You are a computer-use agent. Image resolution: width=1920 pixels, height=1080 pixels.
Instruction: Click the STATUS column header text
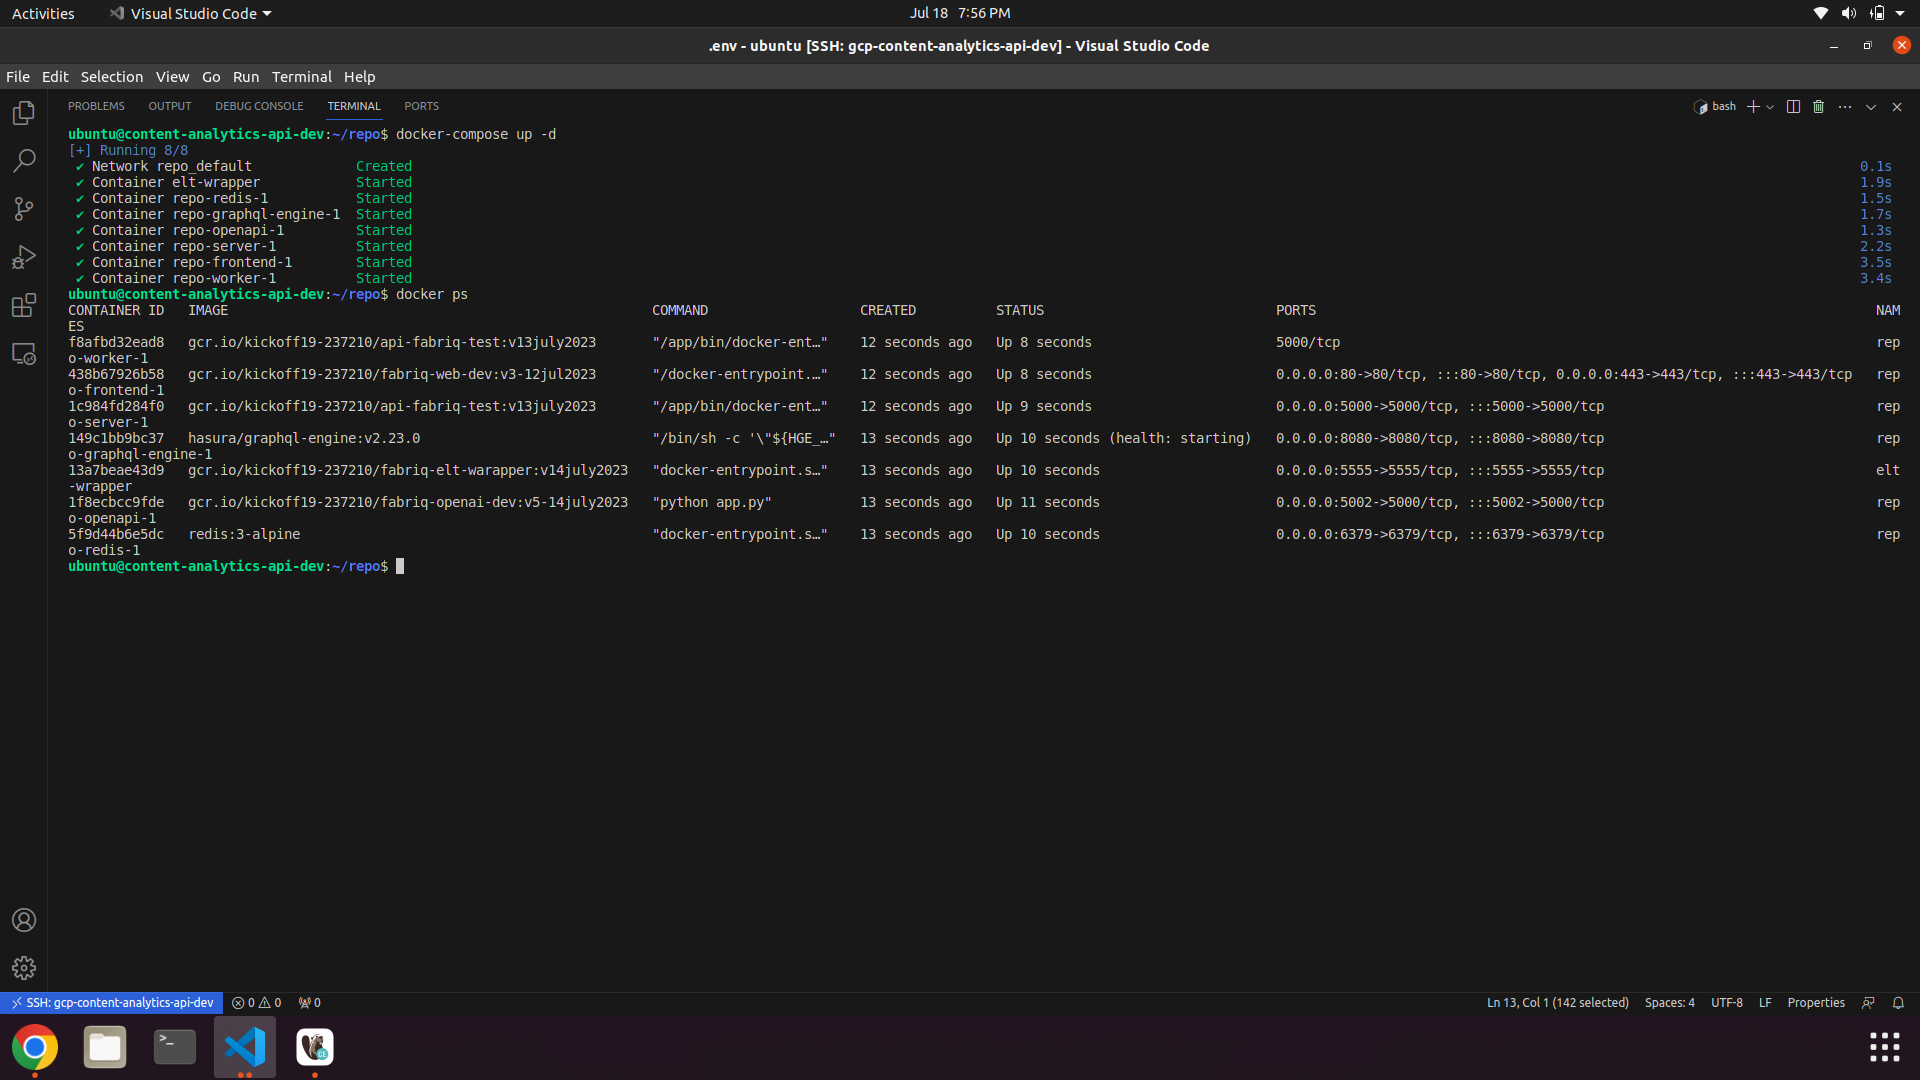pyautogui.click(x=1020, y=310)
